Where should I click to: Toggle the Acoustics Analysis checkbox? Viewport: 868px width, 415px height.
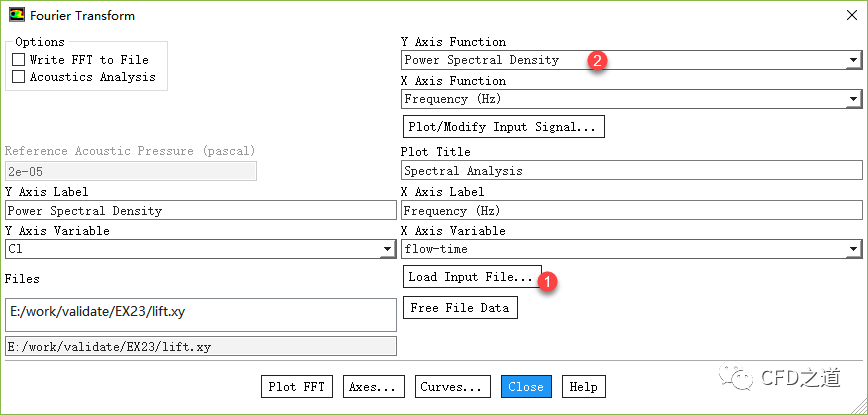pyautogui.click(x=18, y=77)
